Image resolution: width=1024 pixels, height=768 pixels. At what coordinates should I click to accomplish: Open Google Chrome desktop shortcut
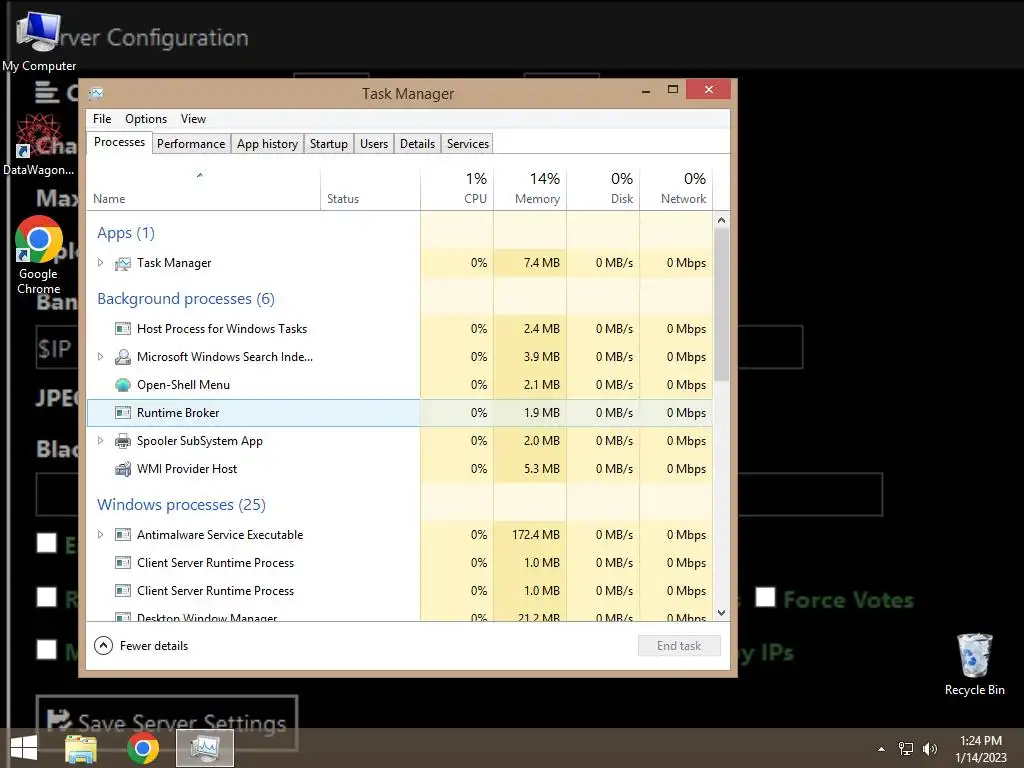click(x=39, y=255)
